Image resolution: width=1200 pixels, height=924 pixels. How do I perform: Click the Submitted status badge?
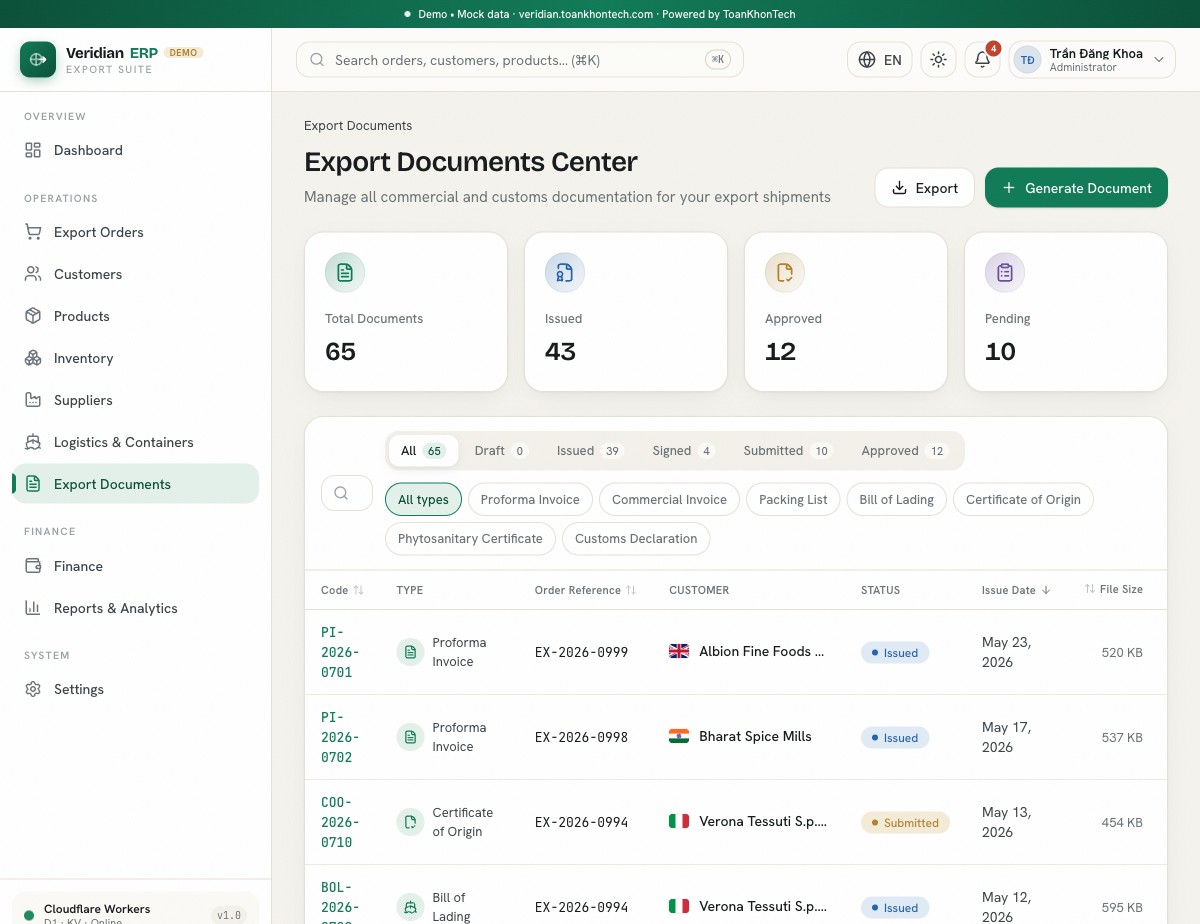pos(905,823)
